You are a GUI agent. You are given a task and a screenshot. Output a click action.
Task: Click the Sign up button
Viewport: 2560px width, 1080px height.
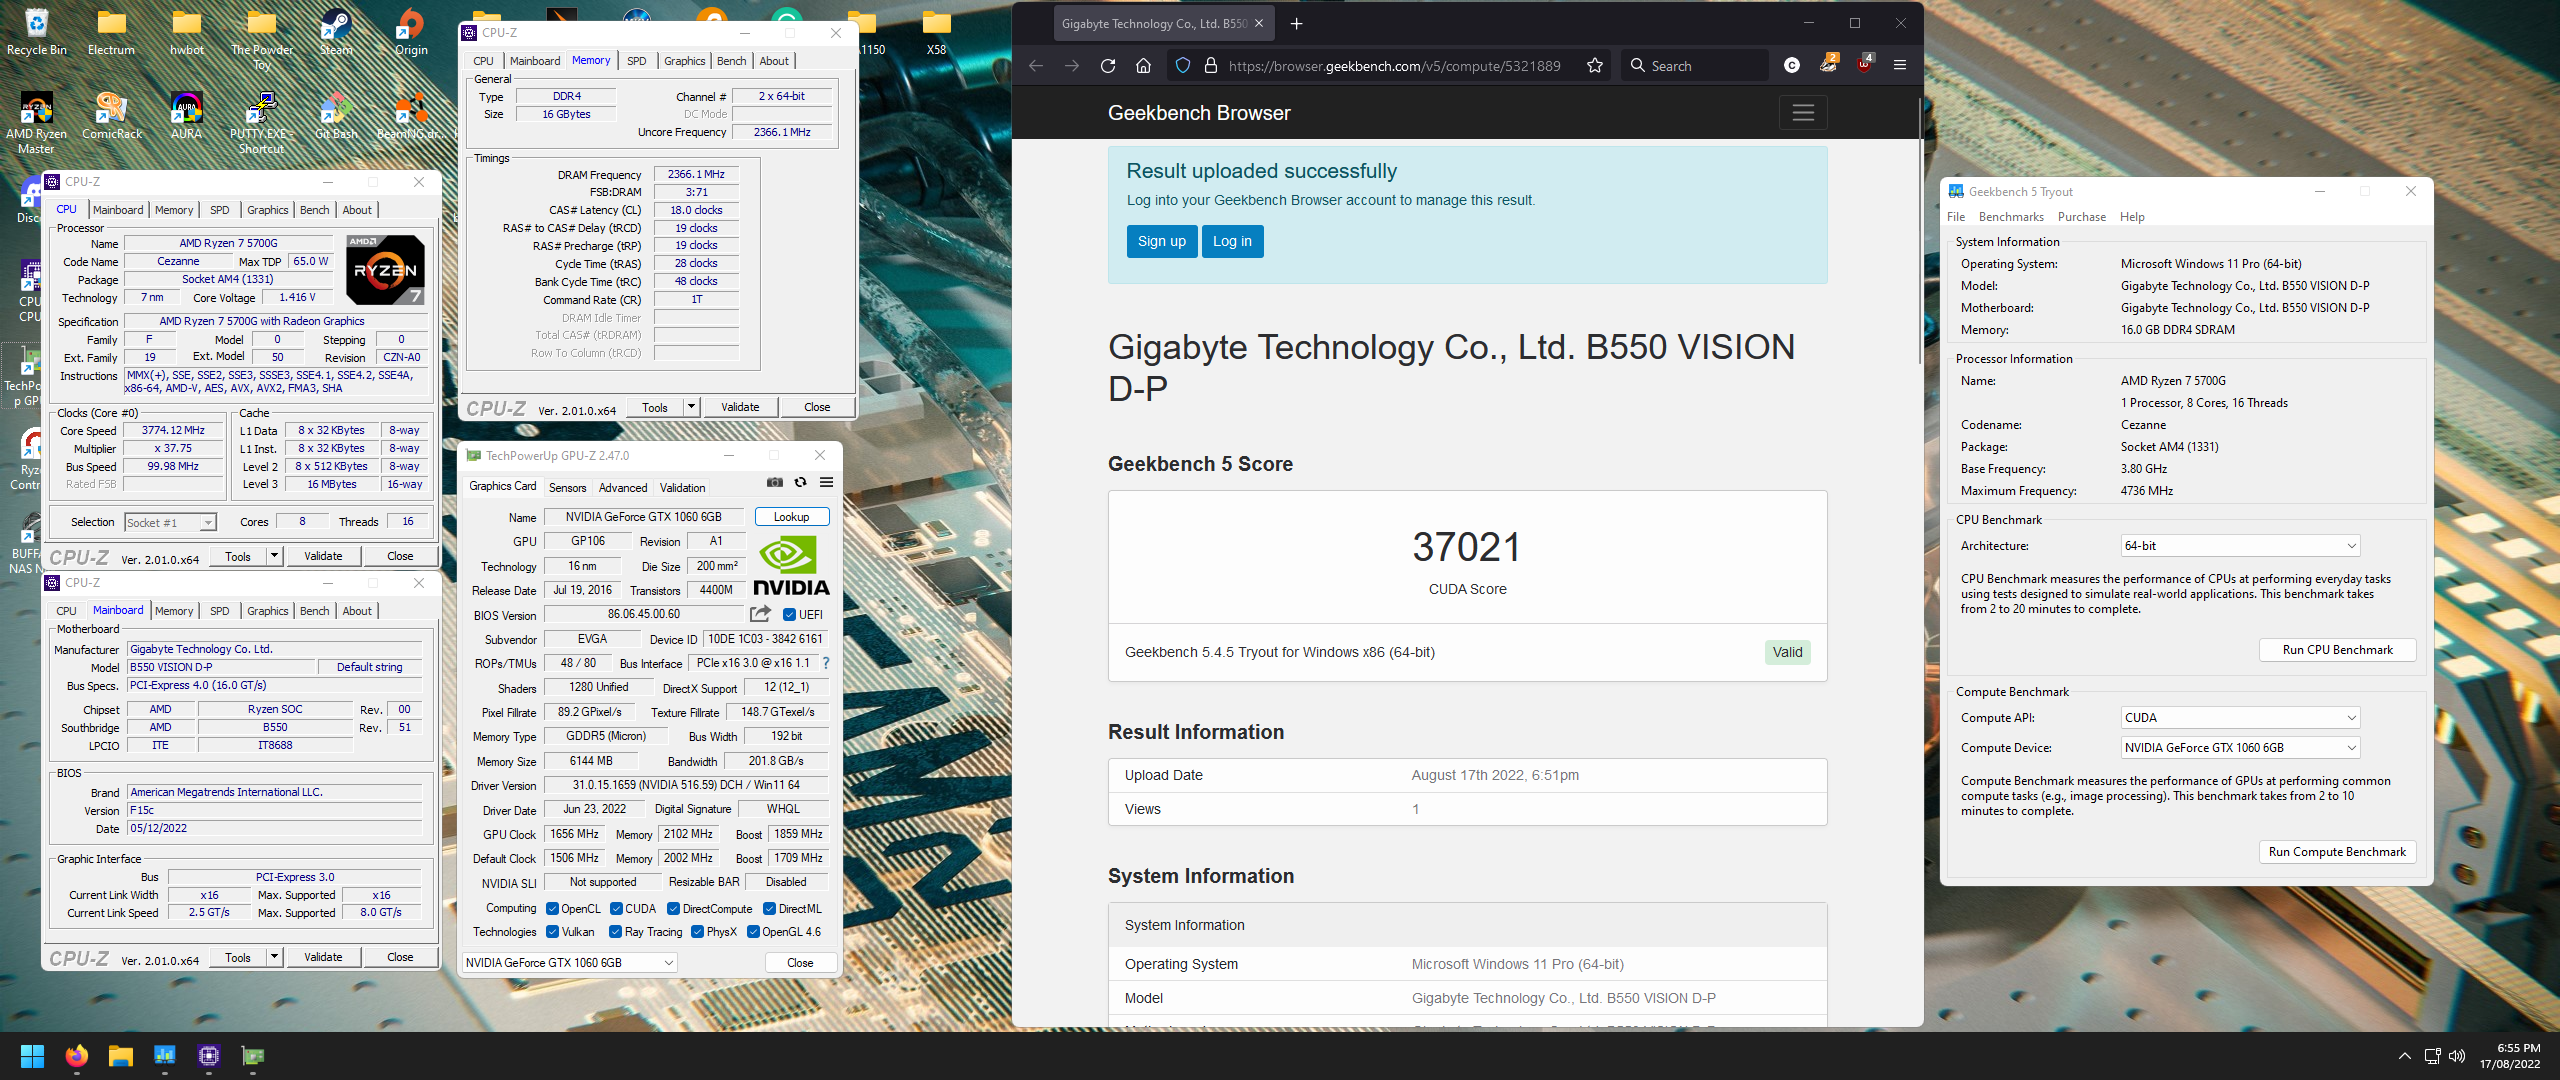point(1162,241)
